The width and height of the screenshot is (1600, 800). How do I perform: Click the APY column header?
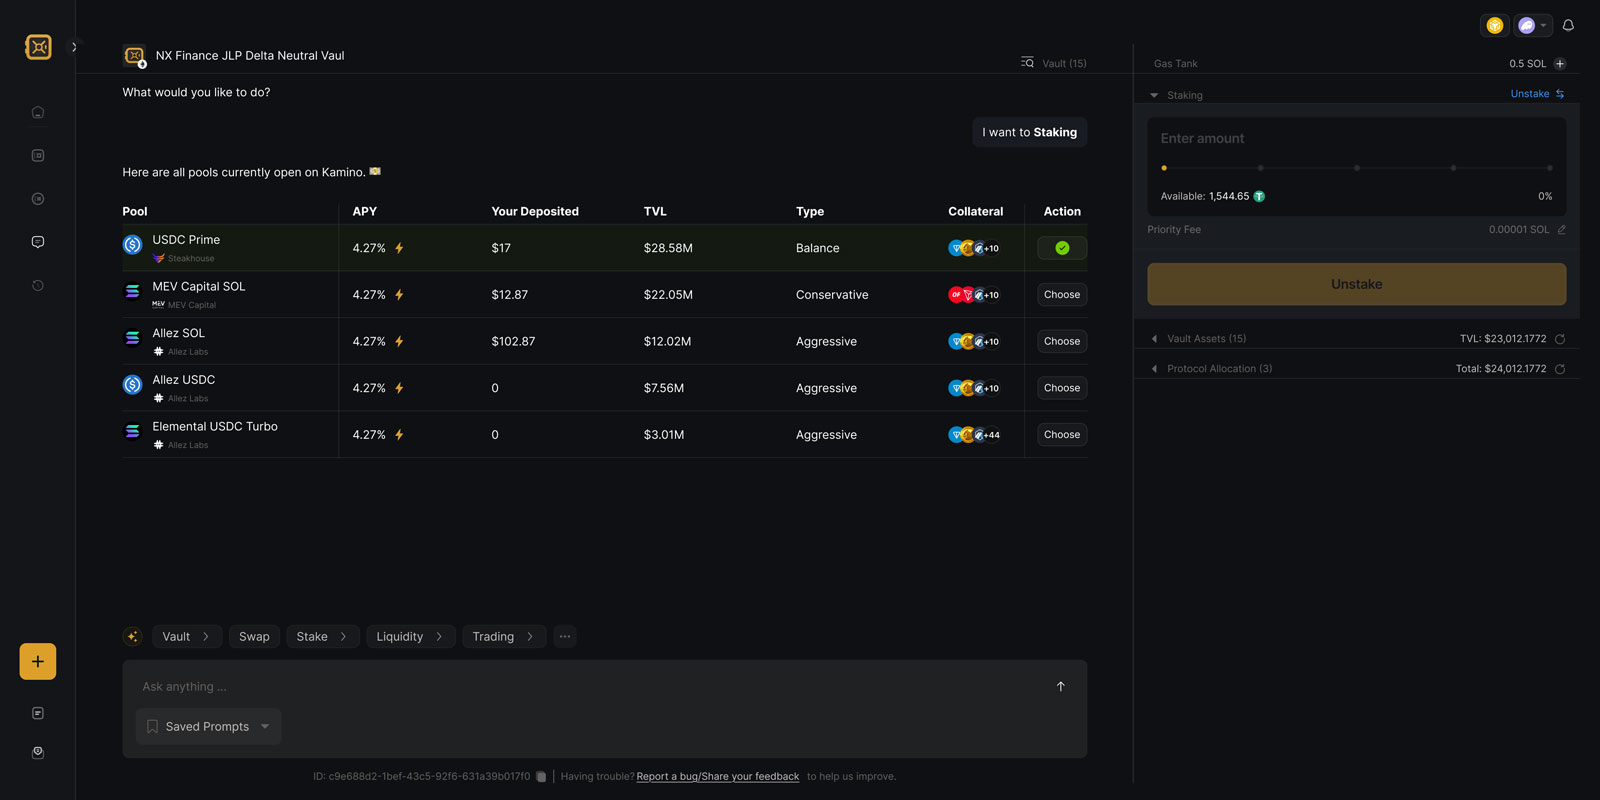pyautogui.click(x=365, y=212)
